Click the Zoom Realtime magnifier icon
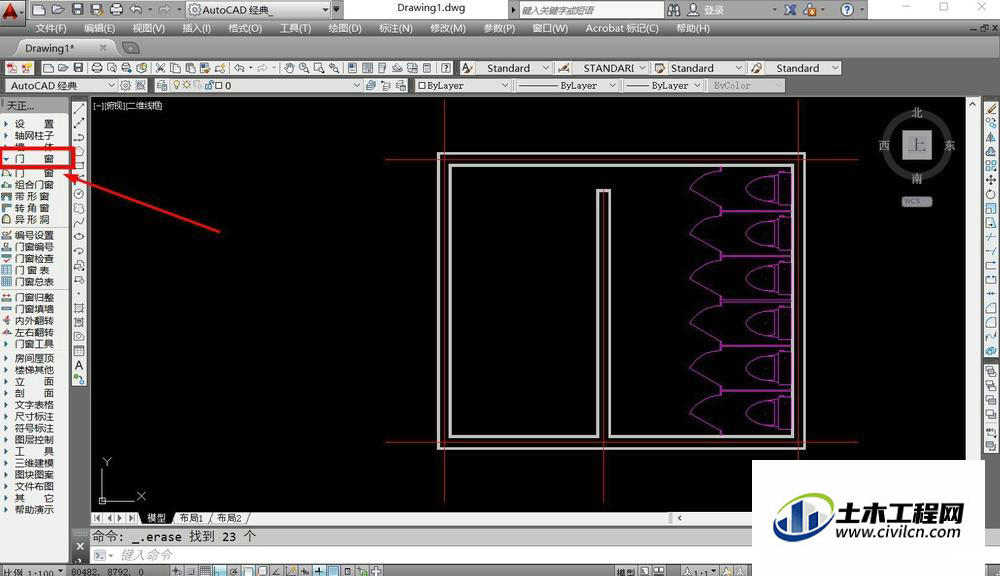1000x576 pixels. tap(304, 68)
